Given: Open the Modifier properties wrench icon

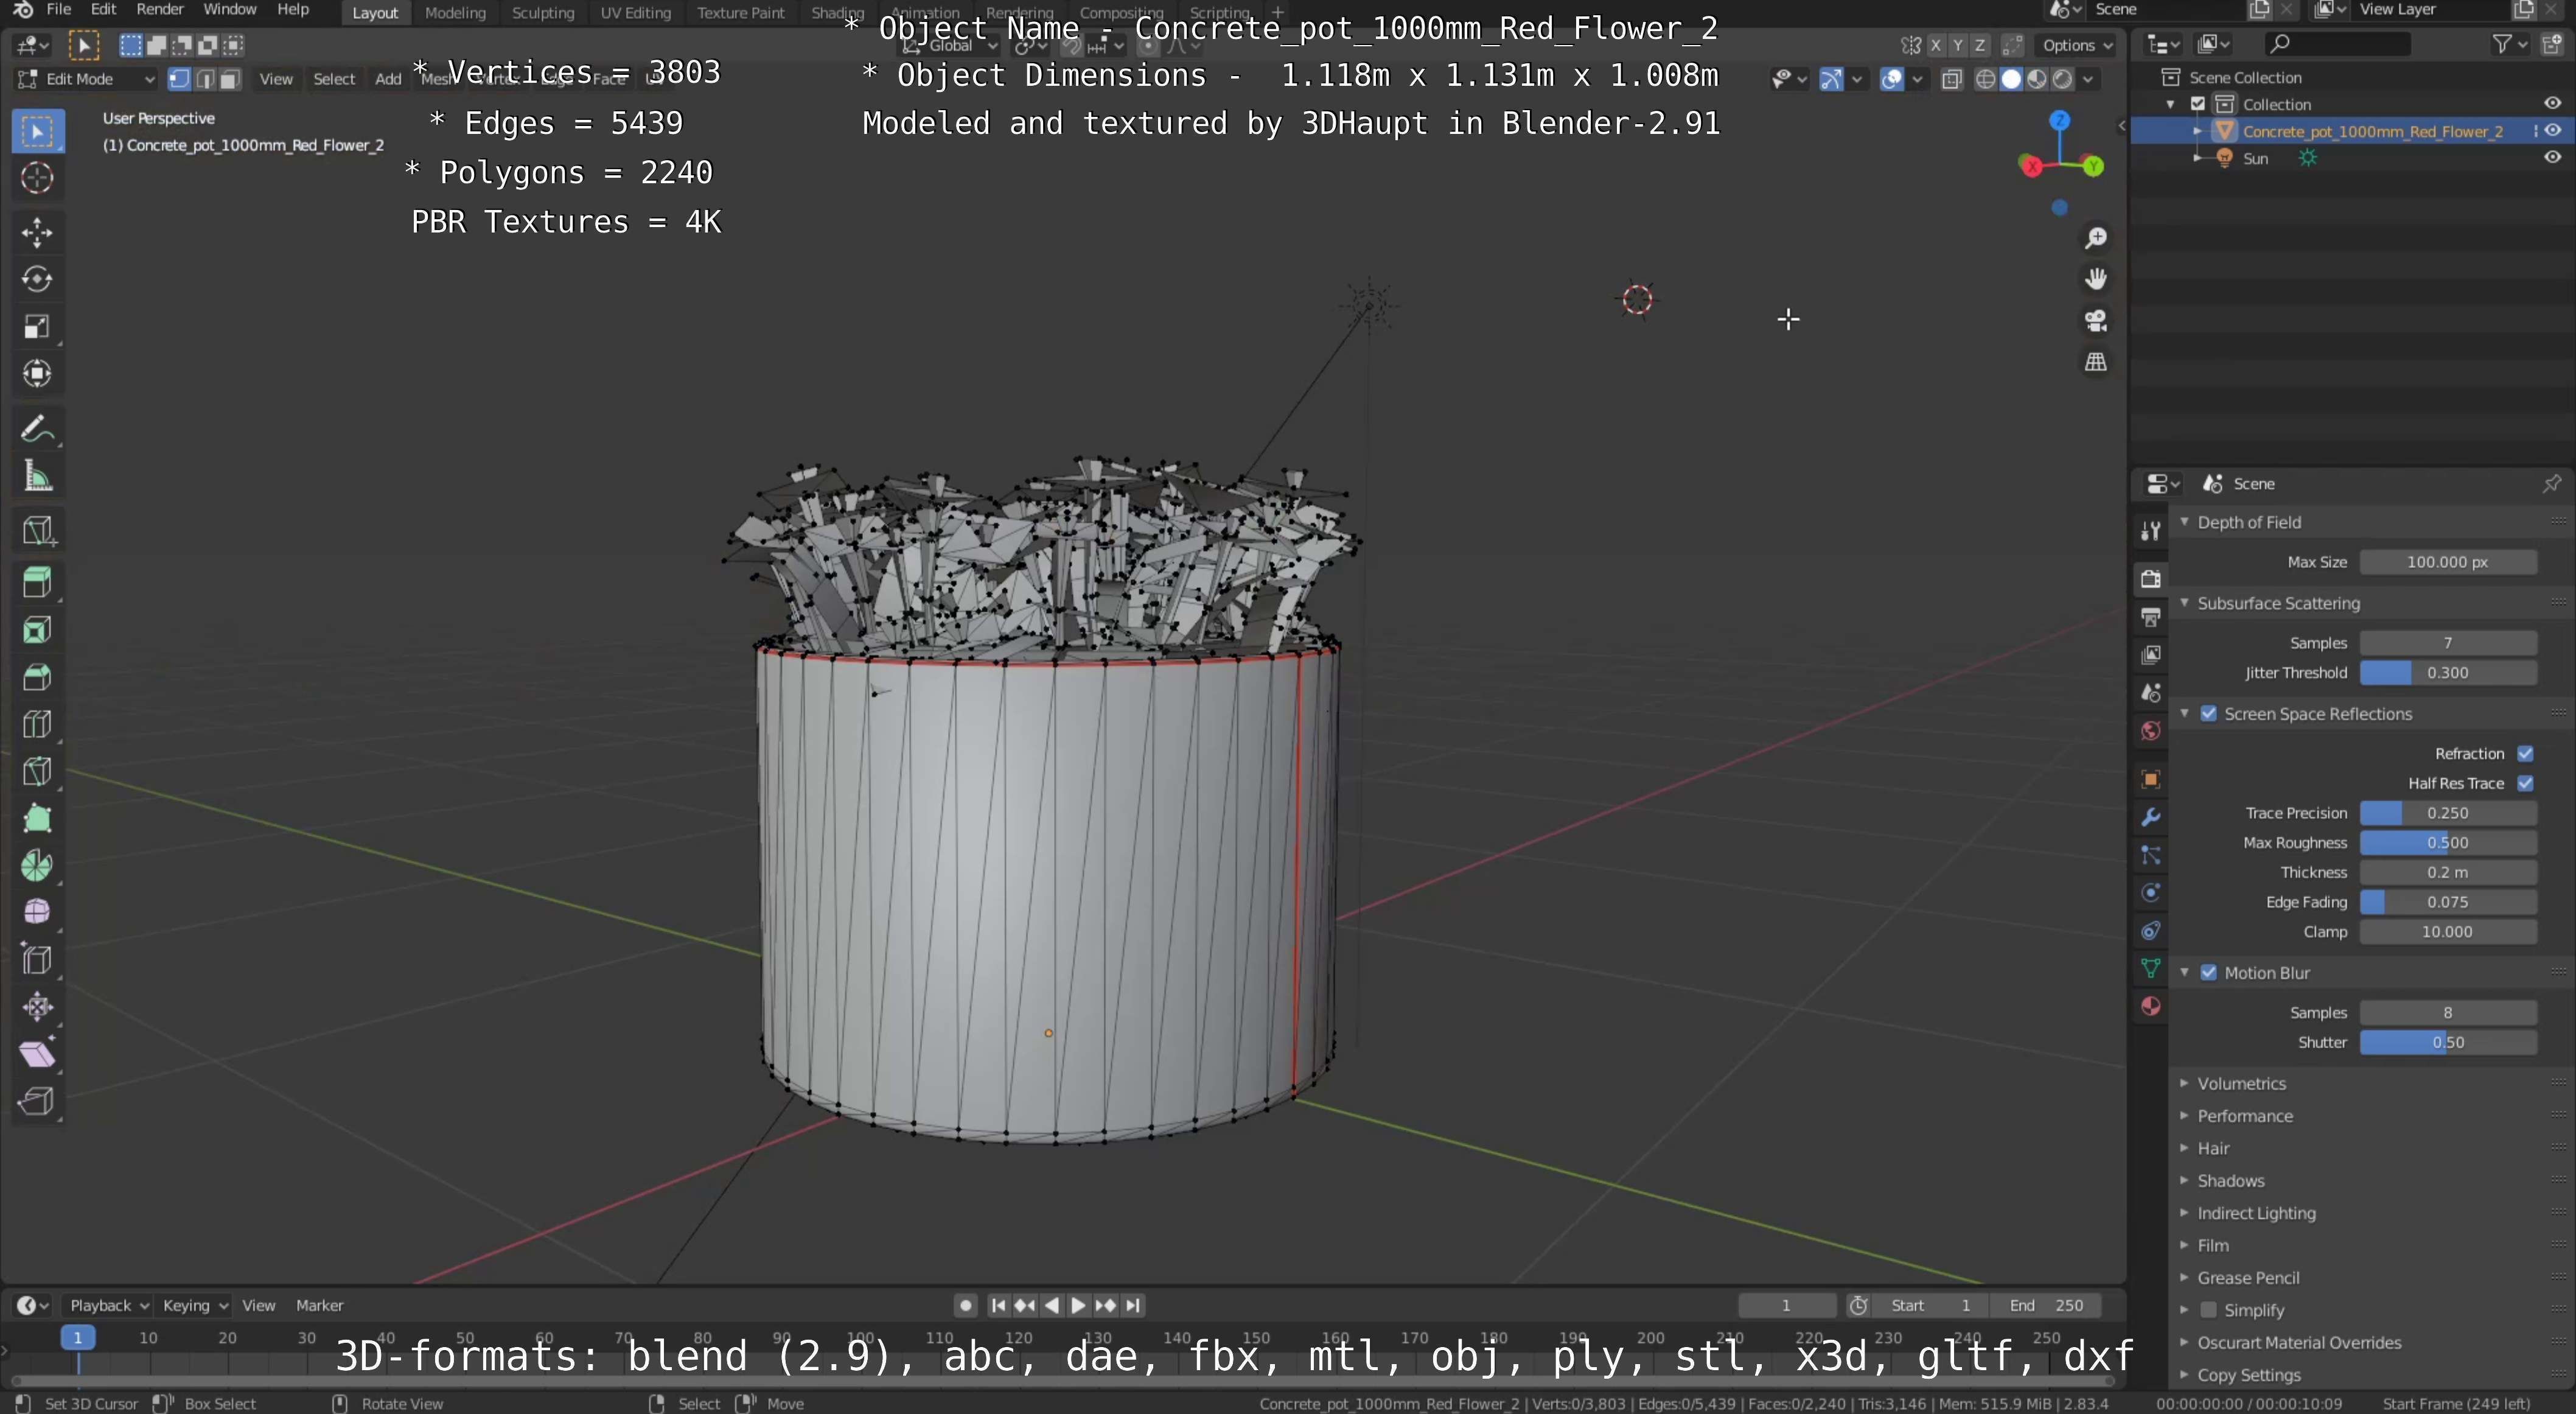Looking at the screenshot, I should point(2150,817).
